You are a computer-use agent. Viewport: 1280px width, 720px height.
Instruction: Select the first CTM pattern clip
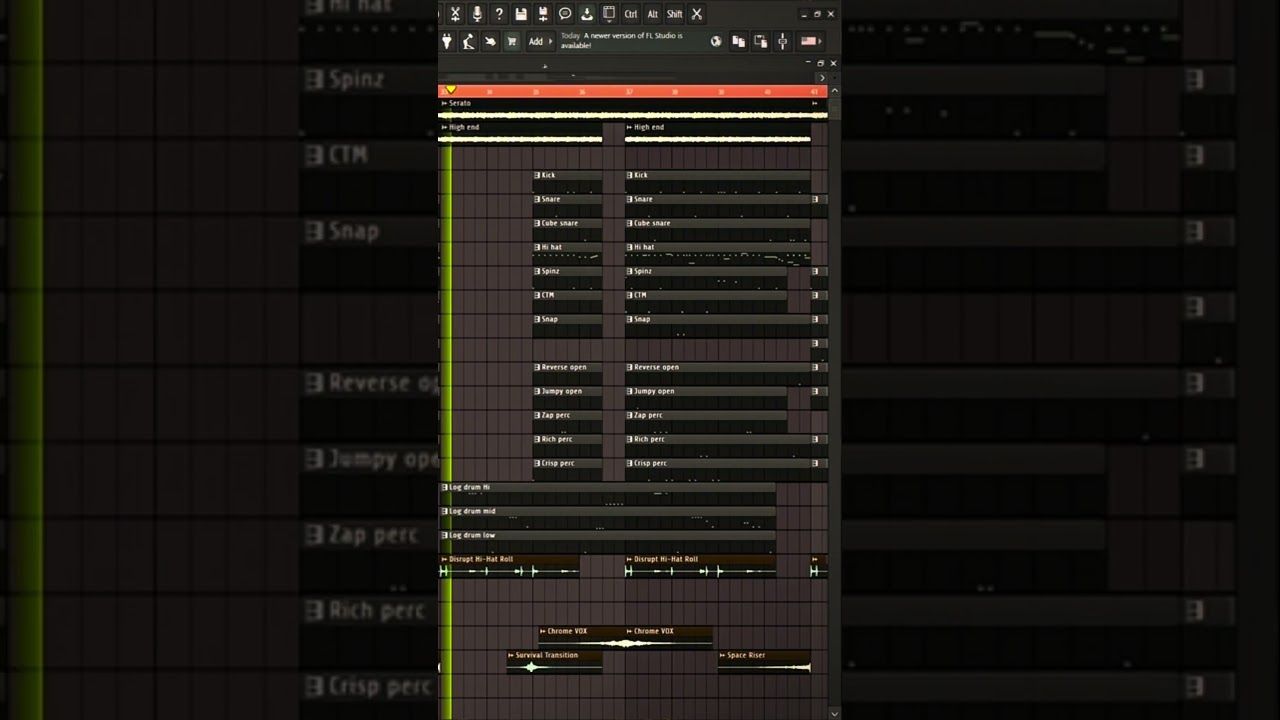click(567, 302)
